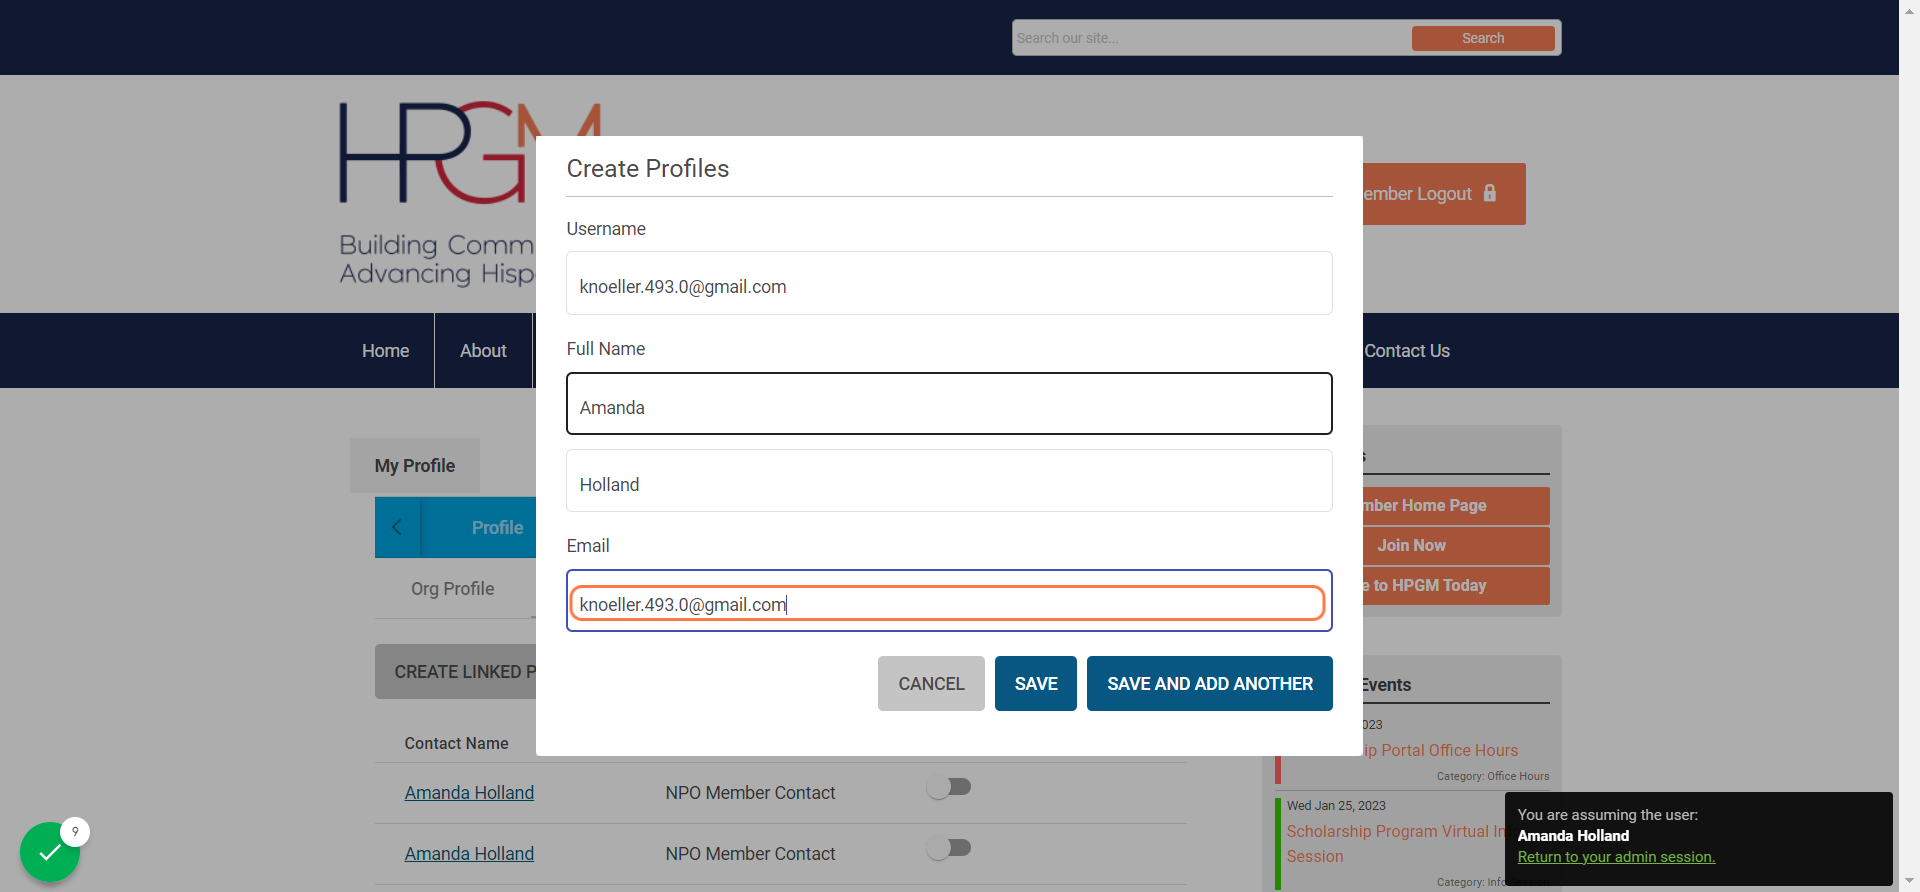Click the second NPO Member Contact cell
Viewport: 1920px width, 892px height.
tap(750, 854)
